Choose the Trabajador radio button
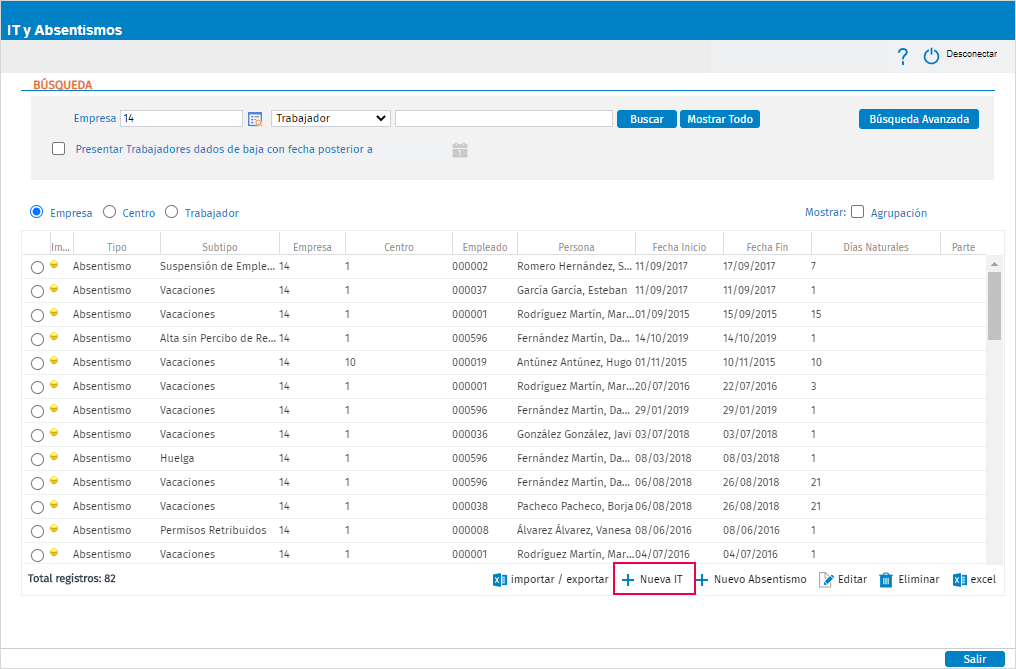The image size is (1016, 669). 171,212
